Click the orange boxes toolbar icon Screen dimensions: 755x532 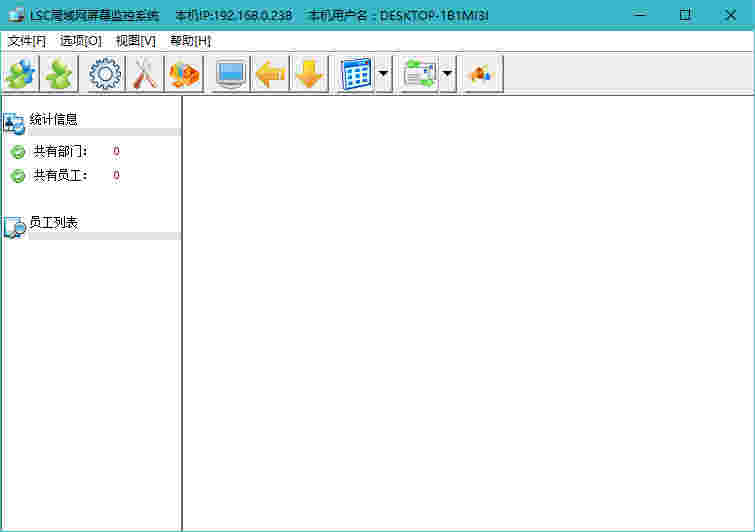click(x=185, y=75)
